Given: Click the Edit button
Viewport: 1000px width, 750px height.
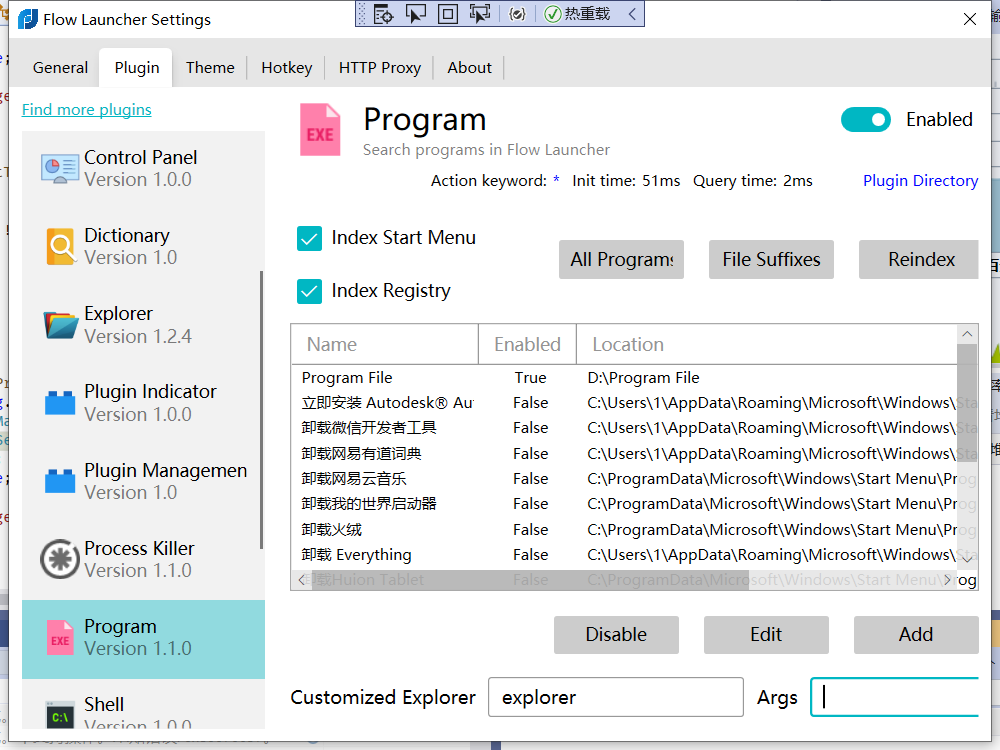Looking at the screenshot, I should [766, 635].
